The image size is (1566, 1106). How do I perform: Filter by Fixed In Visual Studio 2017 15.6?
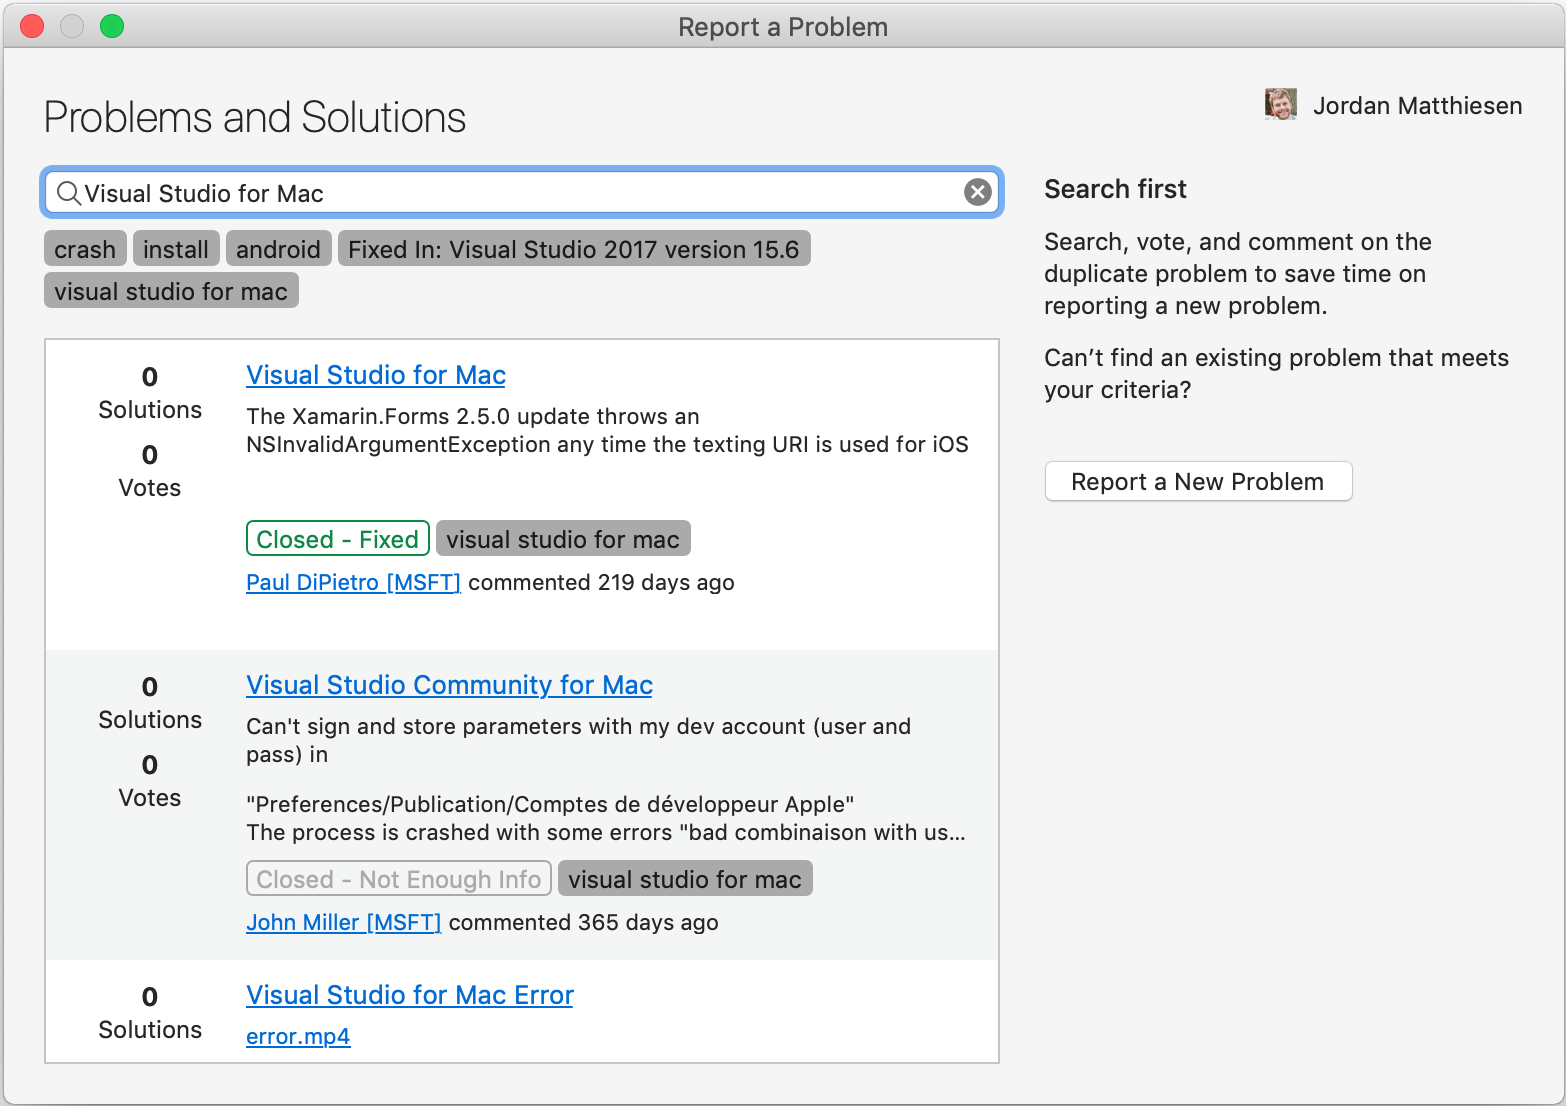(574, 249)
